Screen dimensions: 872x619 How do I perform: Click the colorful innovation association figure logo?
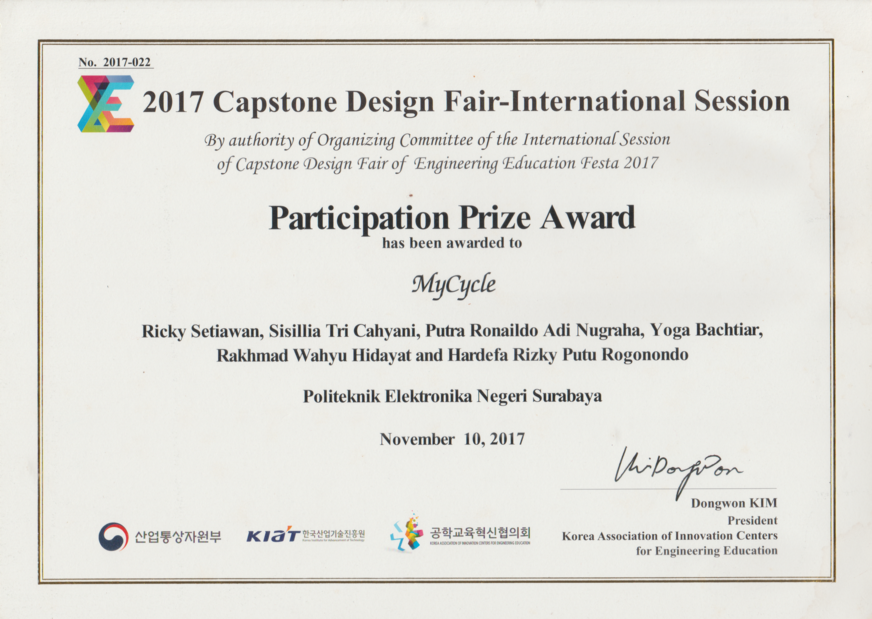click(x=406, y=533)
